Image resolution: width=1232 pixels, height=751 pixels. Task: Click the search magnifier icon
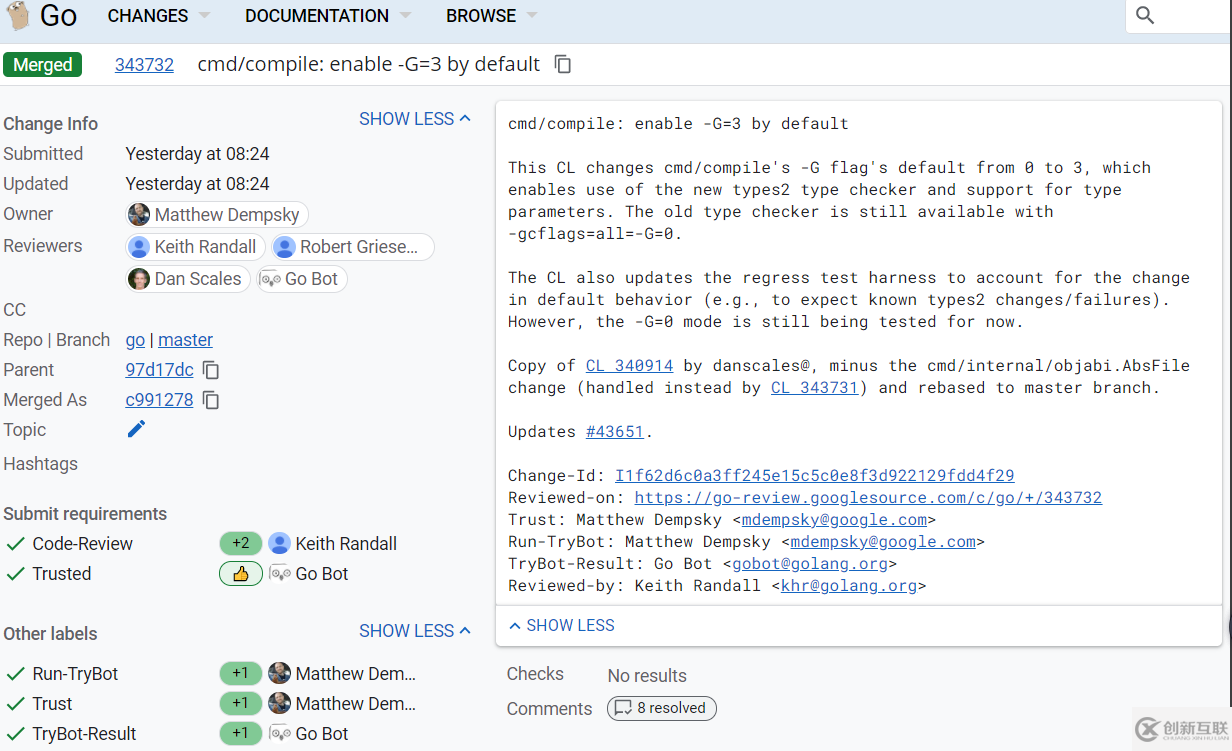1146,16
